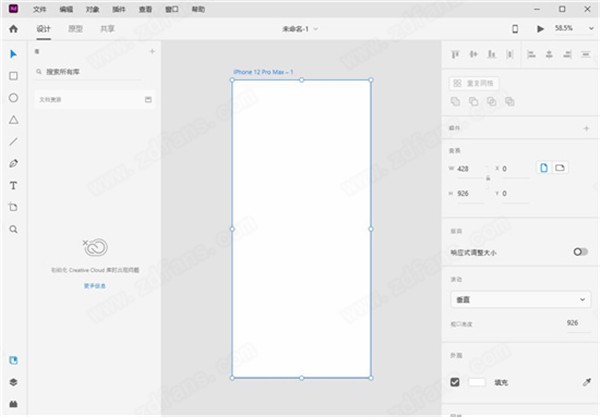
Task: Click the distribute horizontally icon
Action: pos(586,54)
